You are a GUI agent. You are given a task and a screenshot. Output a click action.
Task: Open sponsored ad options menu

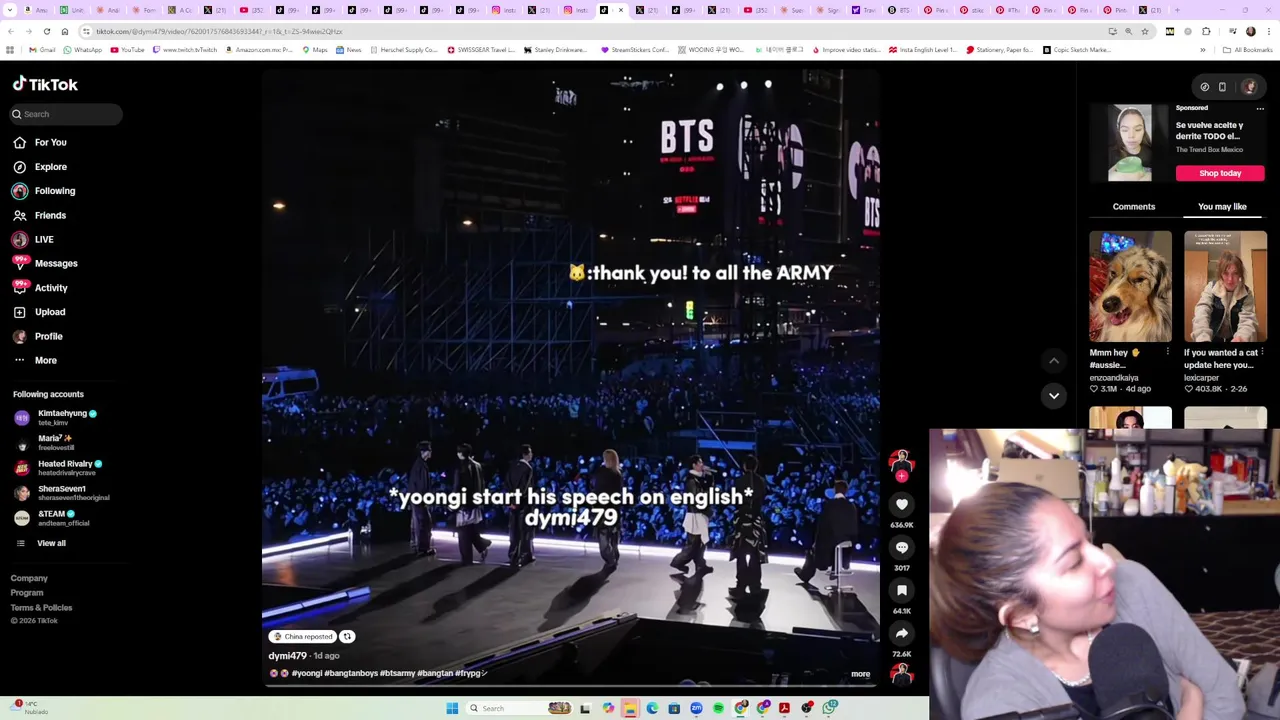pyautogui.click(x=1260, y=108)
